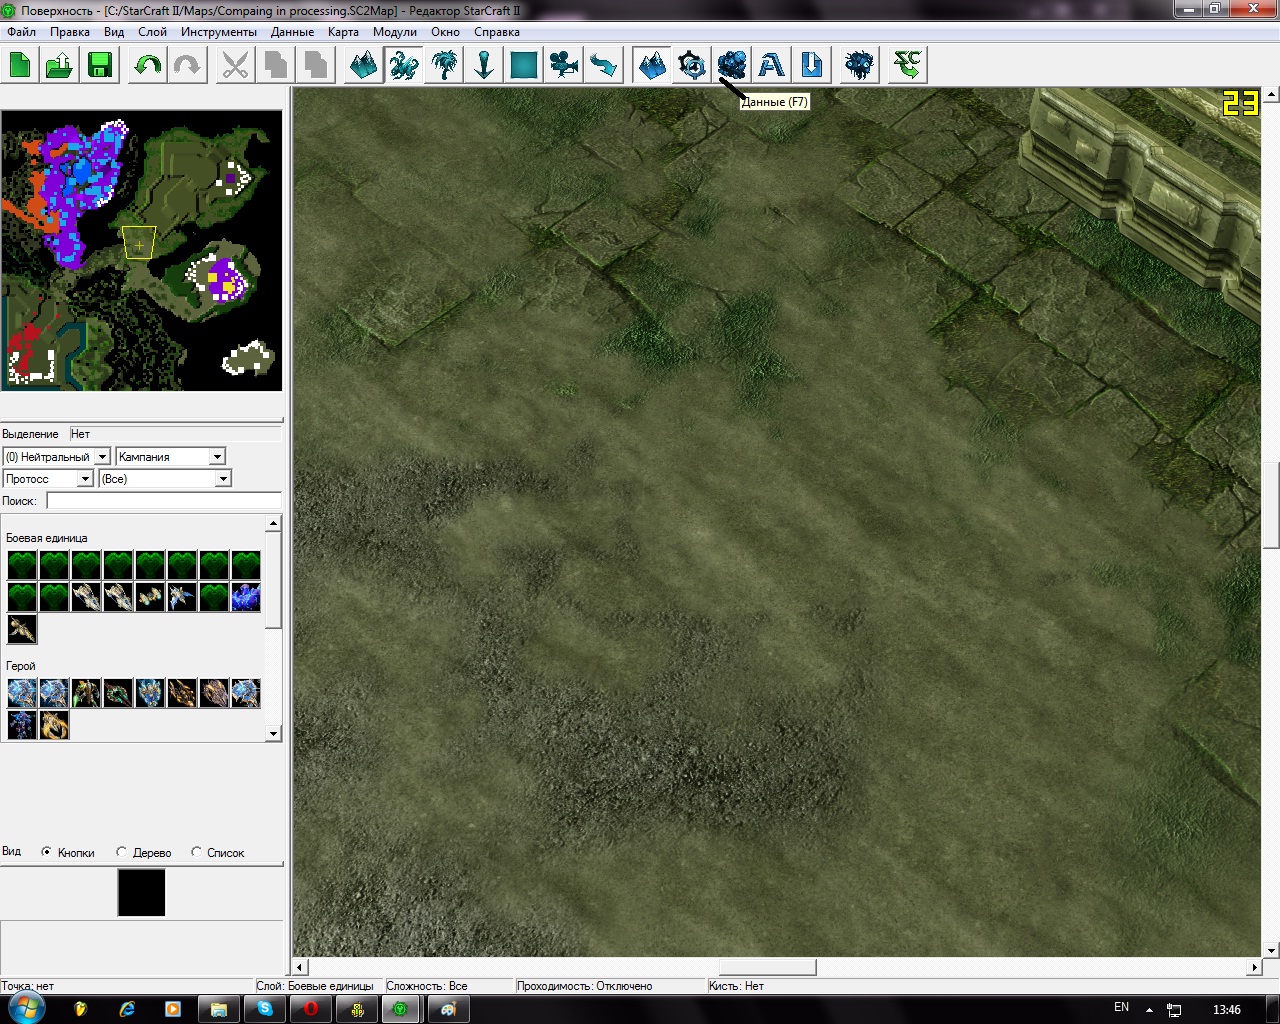Viewport: 1280px width, 1024px height.
Task: Pick the lone unit in Боевая единица's last row
Action: (21, 629)
